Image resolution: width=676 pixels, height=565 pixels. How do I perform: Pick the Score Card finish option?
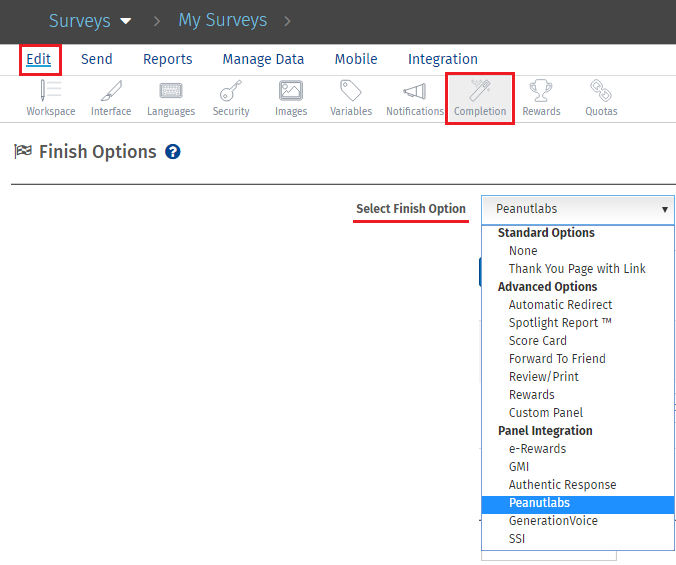(537, 341)
